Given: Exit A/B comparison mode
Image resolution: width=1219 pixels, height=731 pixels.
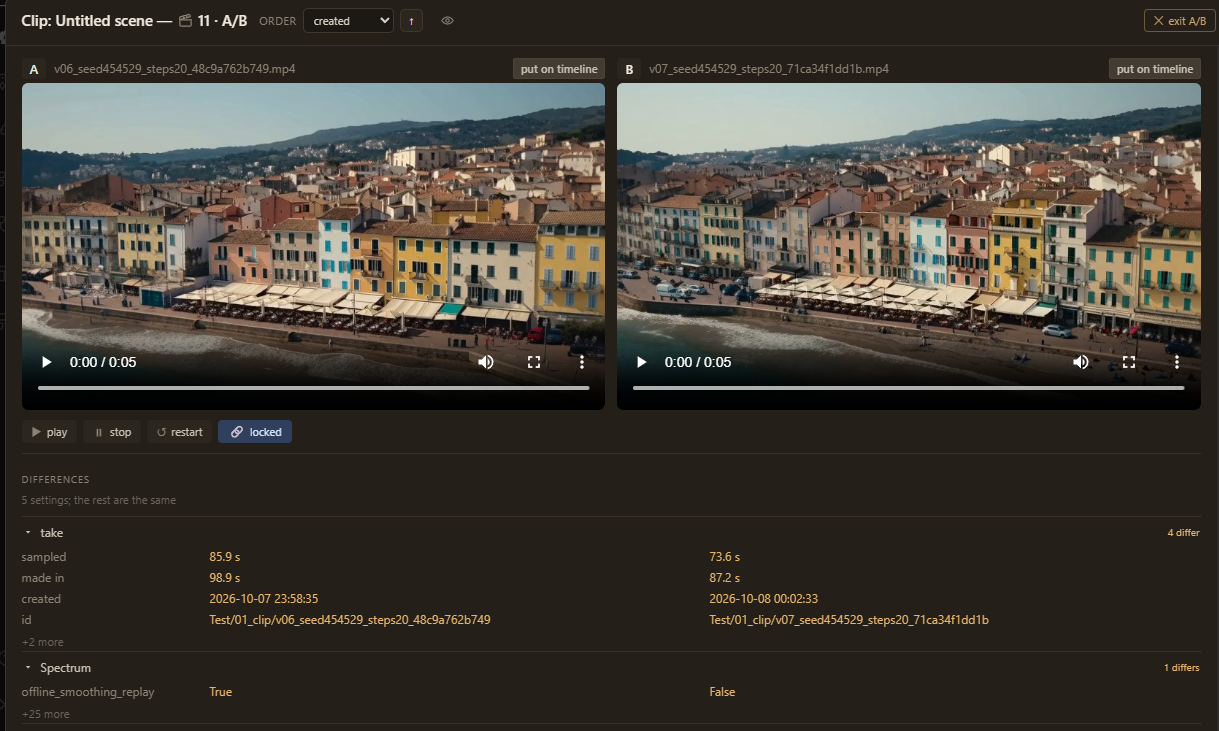Looking at the screenshot, I should click(x=1179, y=21).
